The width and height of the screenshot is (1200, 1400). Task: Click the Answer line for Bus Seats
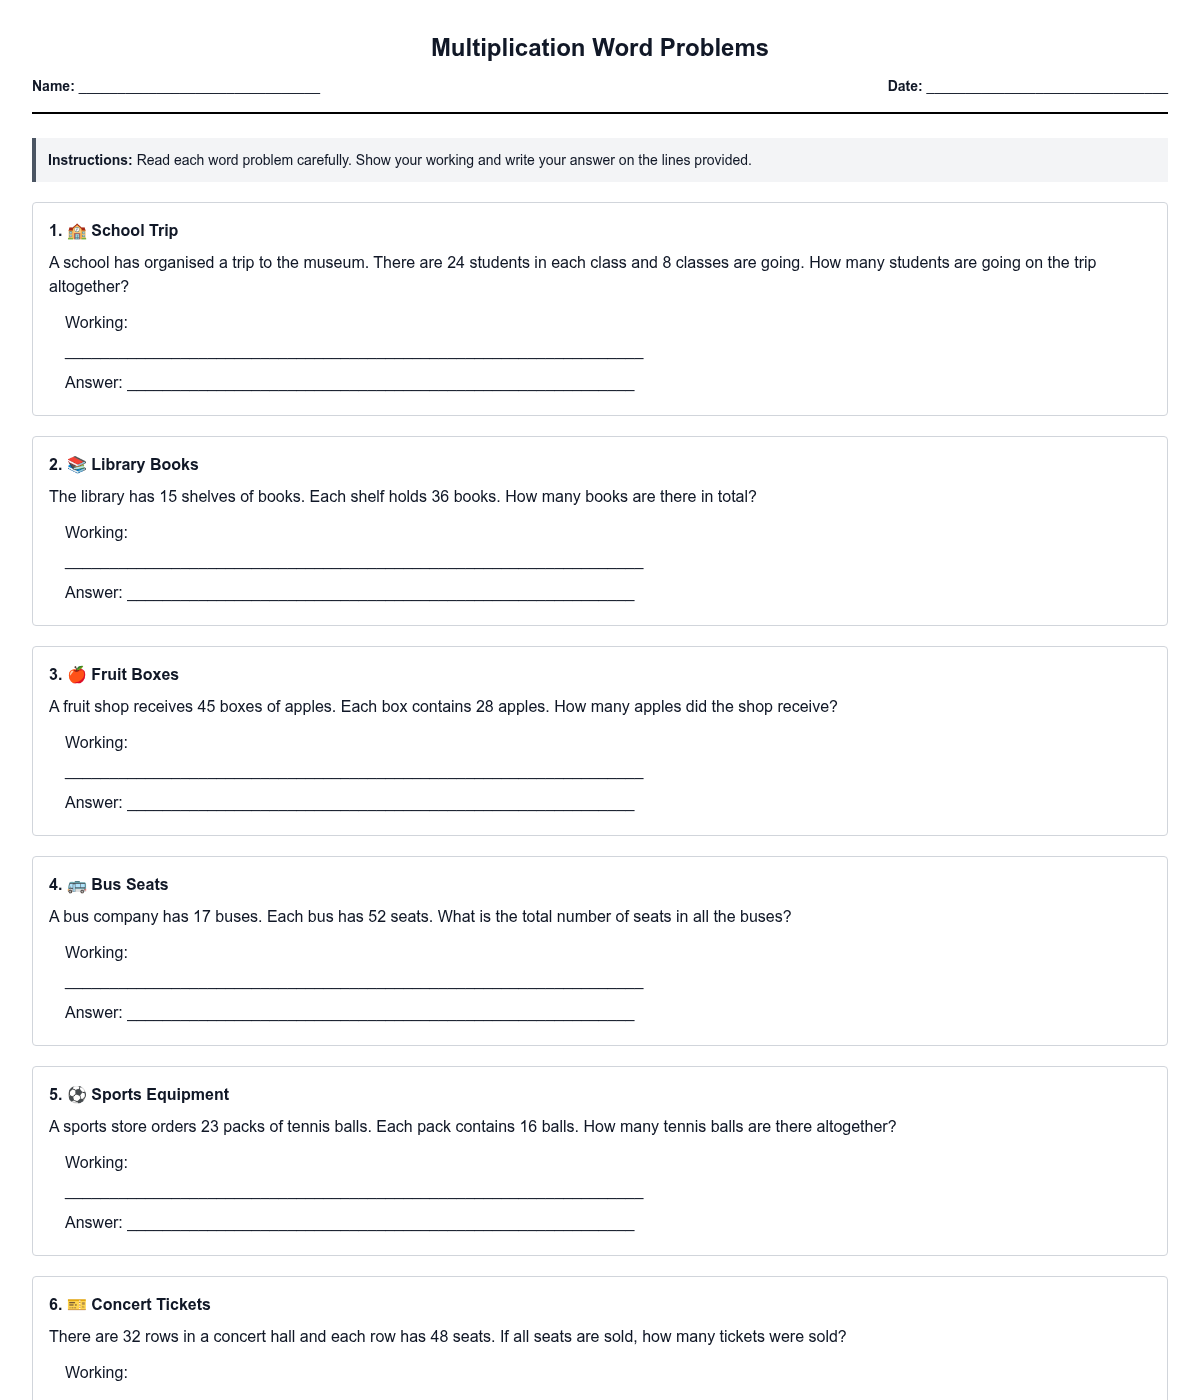[x=380, y=1013]
